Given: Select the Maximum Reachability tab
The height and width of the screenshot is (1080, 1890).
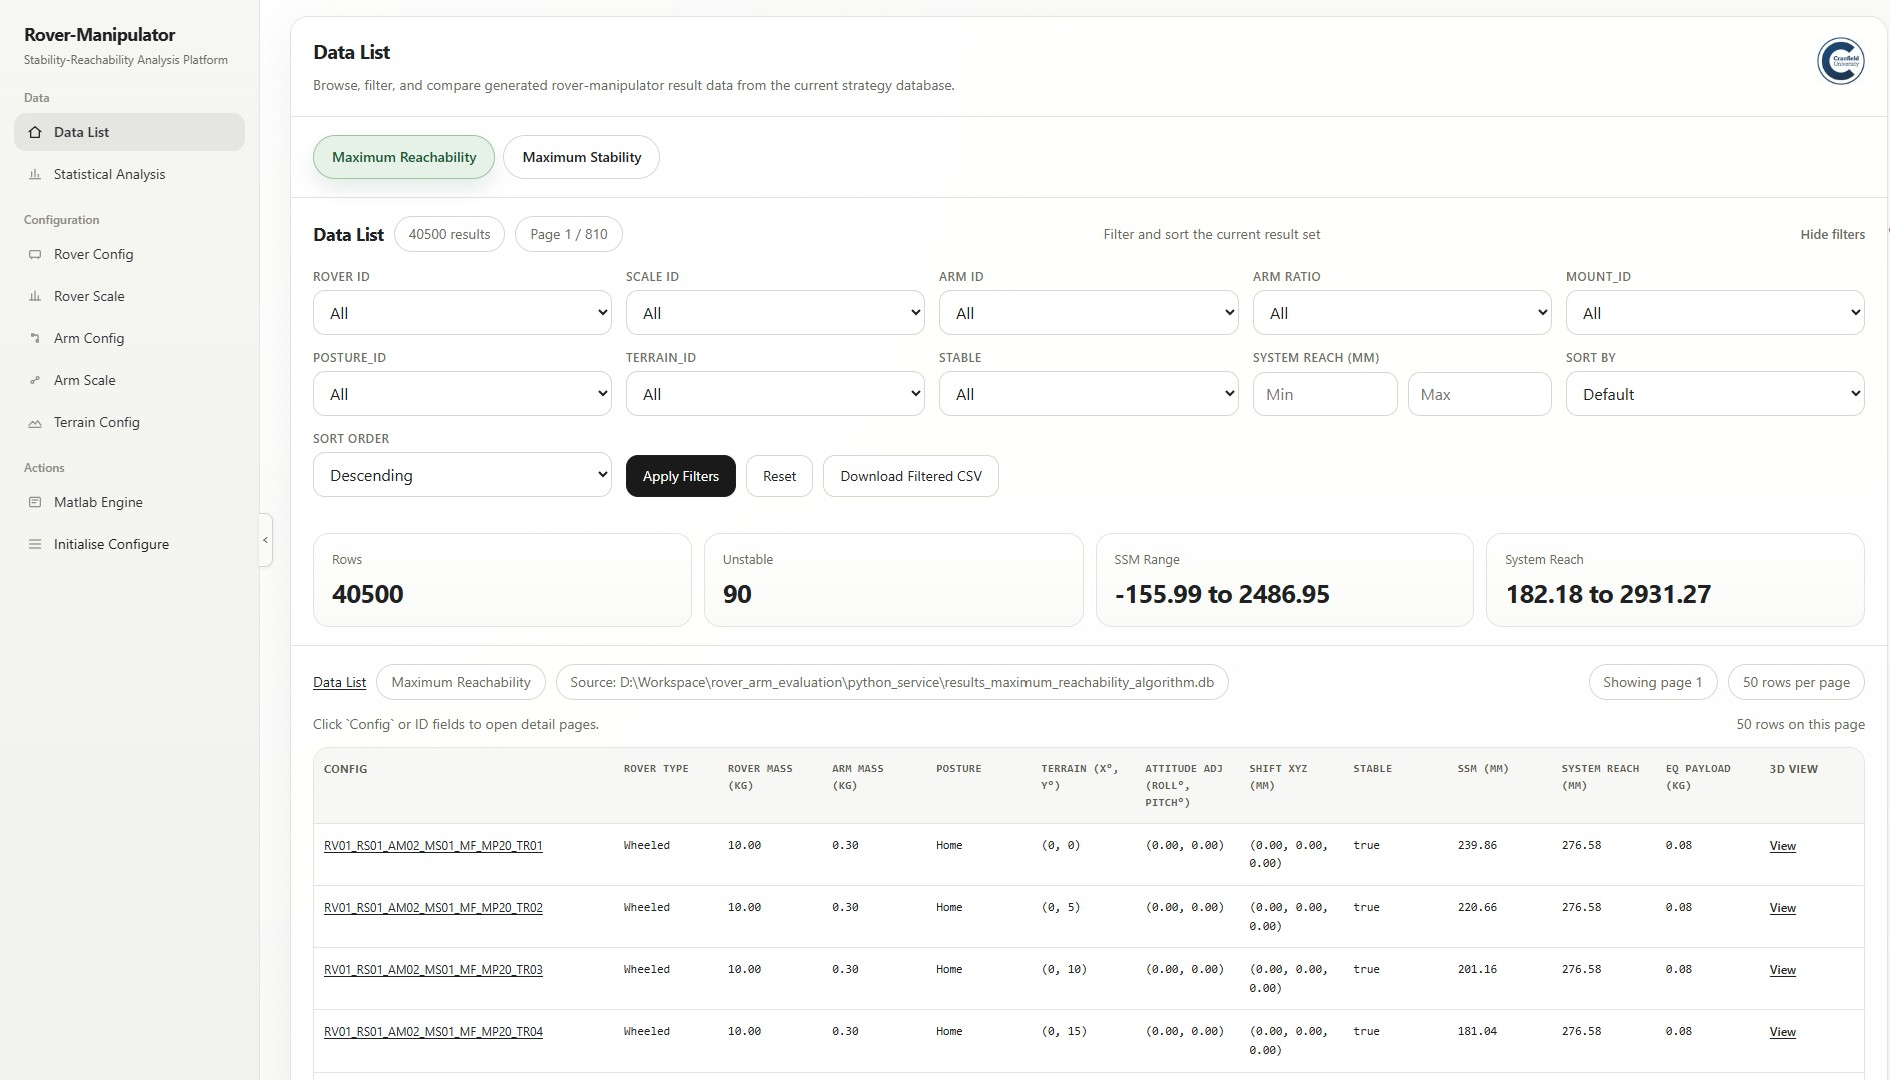Looking at the screenshot, I should (404, 157).
